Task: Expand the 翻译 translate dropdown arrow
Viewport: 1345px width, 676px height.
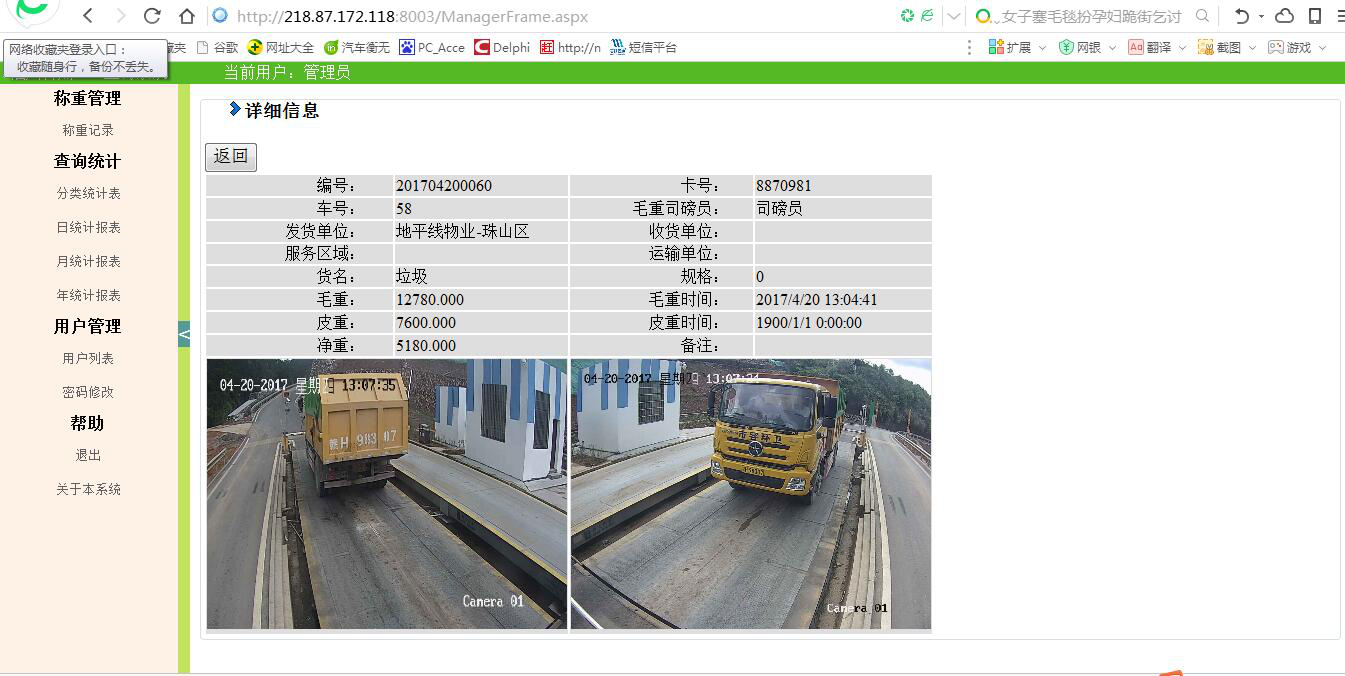Action: point(1182,47)
